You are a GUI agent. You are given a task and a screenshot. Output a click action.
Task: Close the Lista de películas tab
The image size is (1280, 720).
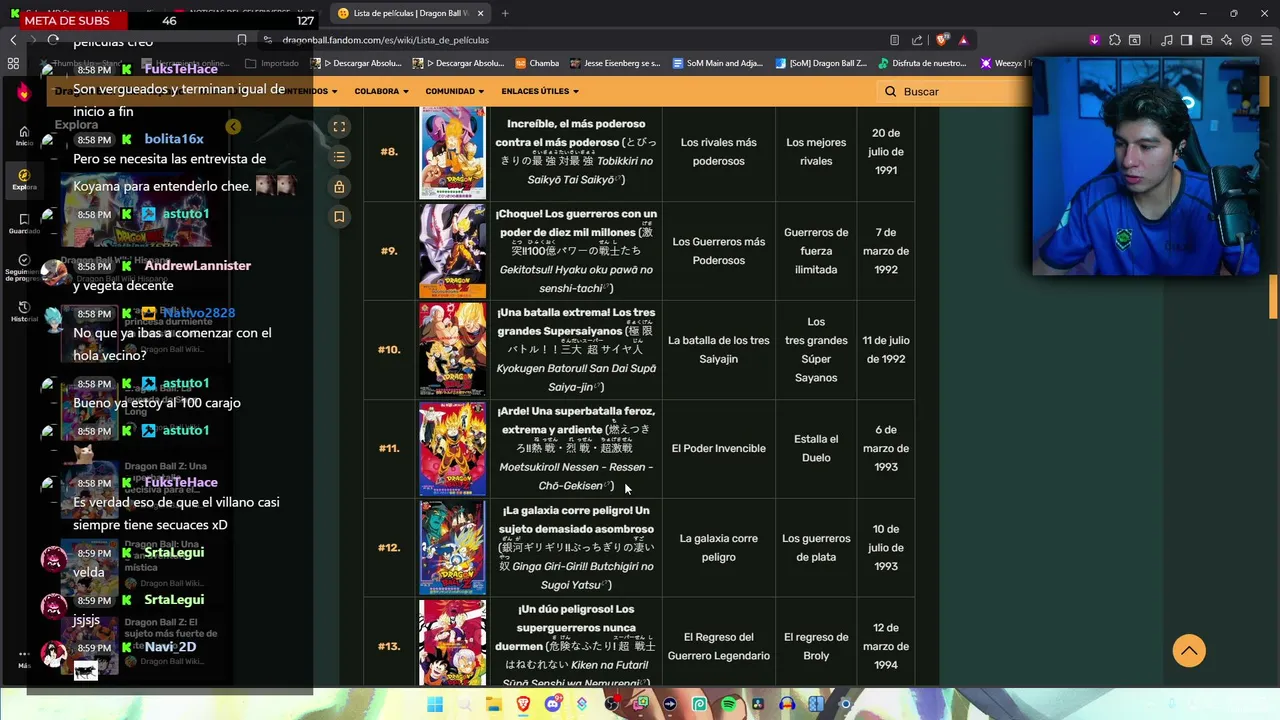click(480, 13)
